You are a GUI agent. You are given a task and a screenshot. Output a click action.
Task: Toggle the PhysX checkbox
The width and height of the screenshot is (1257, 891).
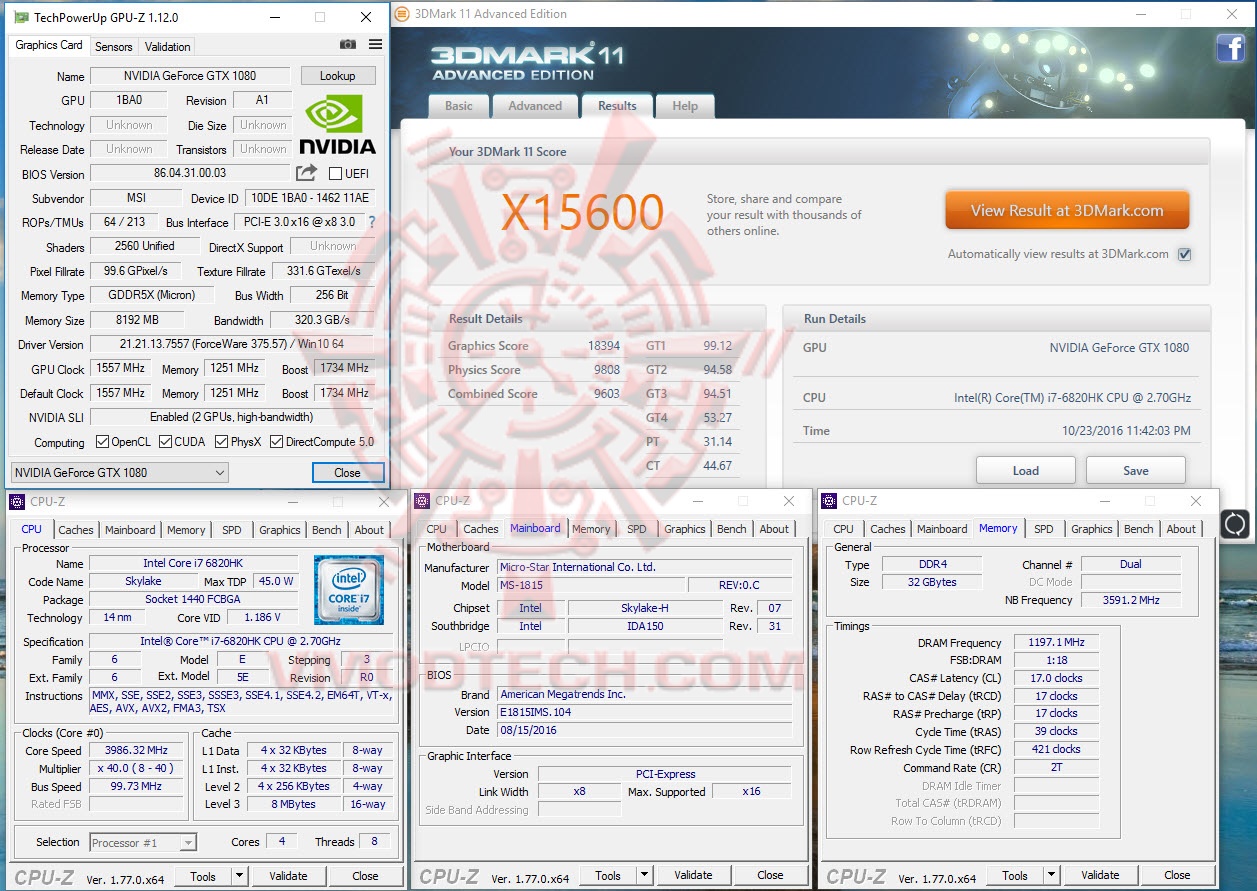coord(220,442)
